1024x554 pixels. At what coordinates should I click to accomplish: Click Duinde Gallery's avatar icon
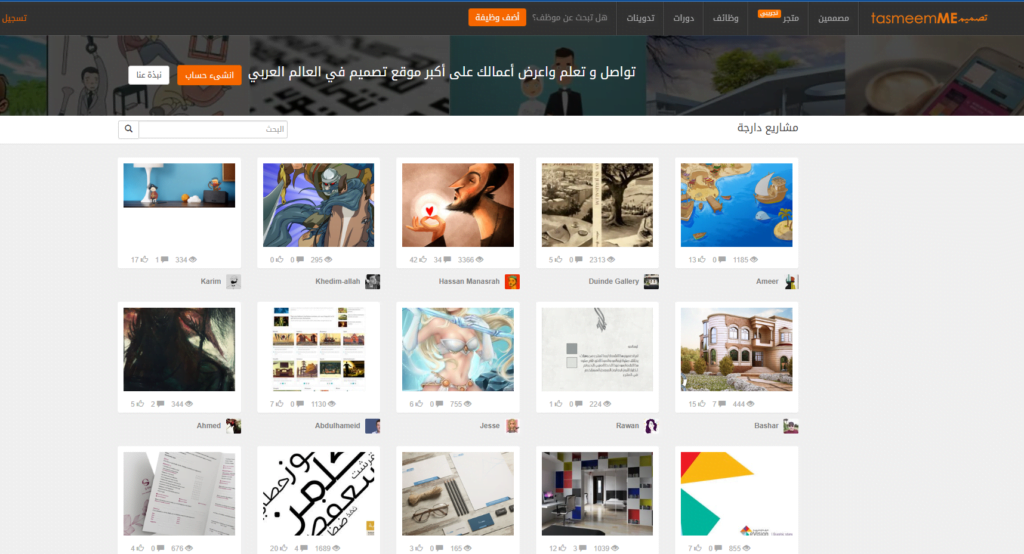coord(651,282)
